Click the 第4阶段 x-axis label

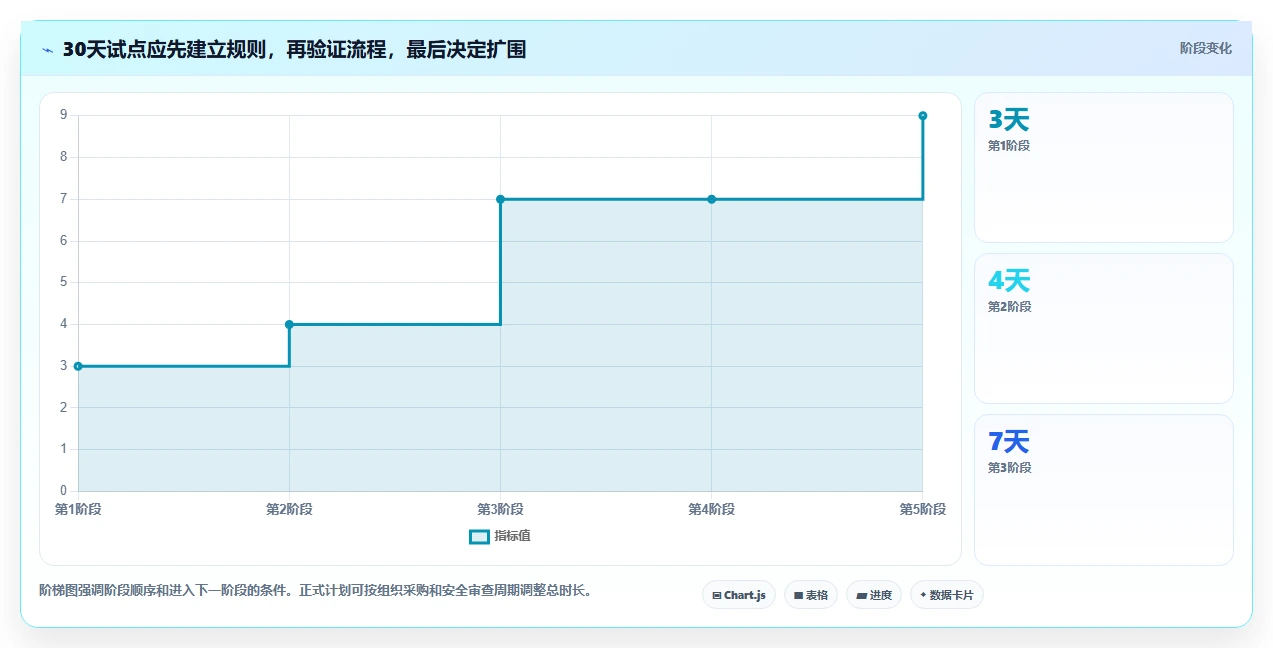[x=711, y=509]
